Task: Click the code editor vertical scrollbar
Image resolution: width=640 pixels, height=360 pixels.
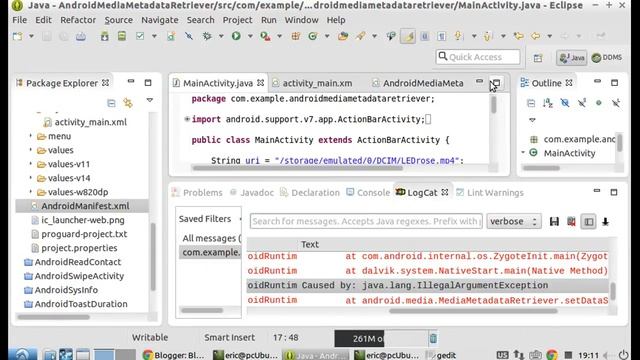Action: [493, 105]
